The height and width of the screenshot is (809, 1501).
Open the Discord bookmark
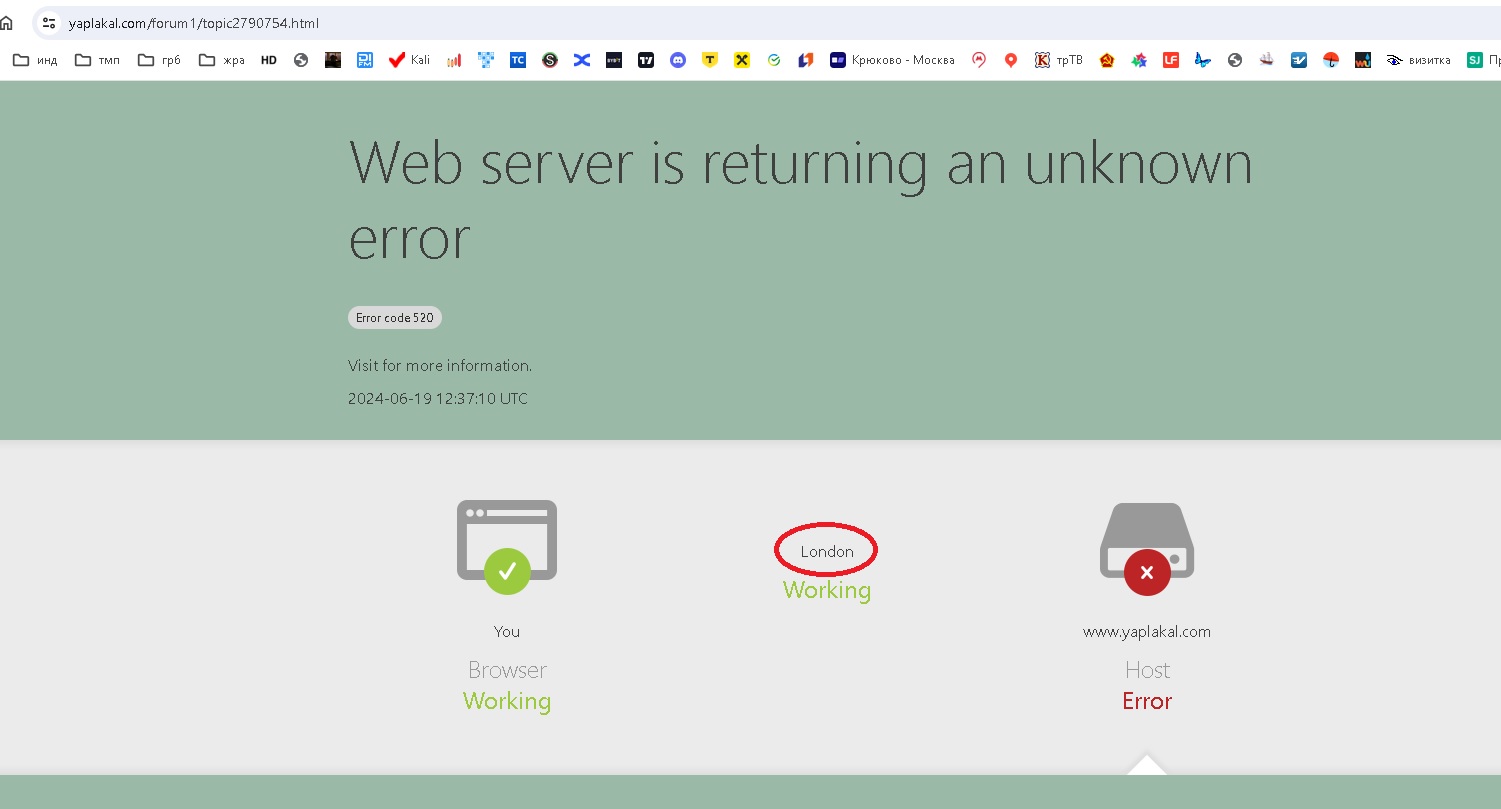(678, 60)
